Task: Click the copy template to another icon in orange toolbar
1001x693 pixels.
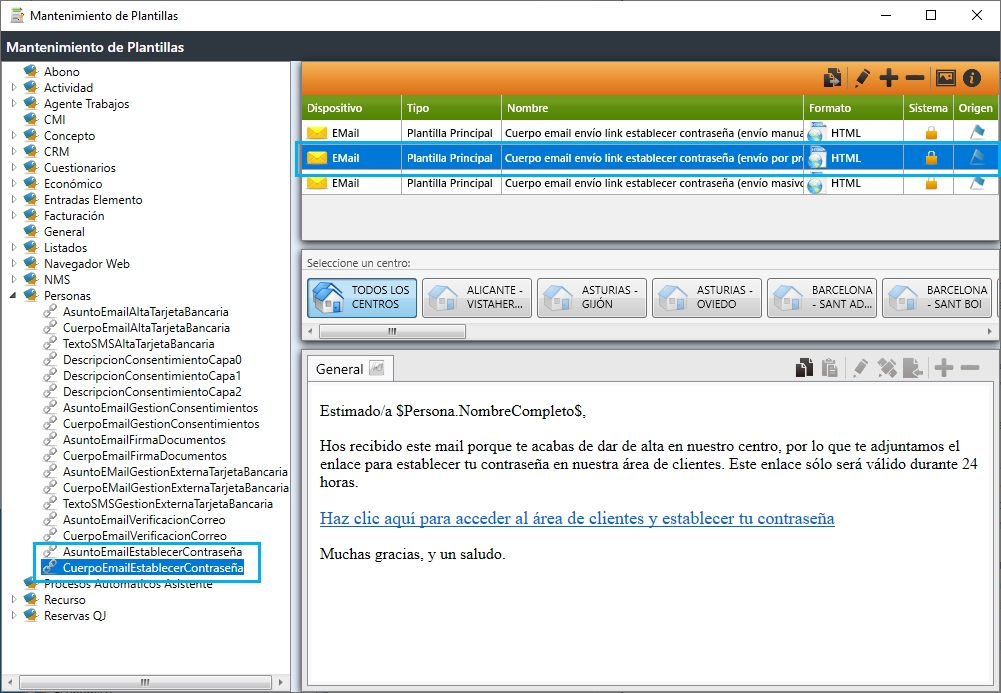Action: coord(832,78)
